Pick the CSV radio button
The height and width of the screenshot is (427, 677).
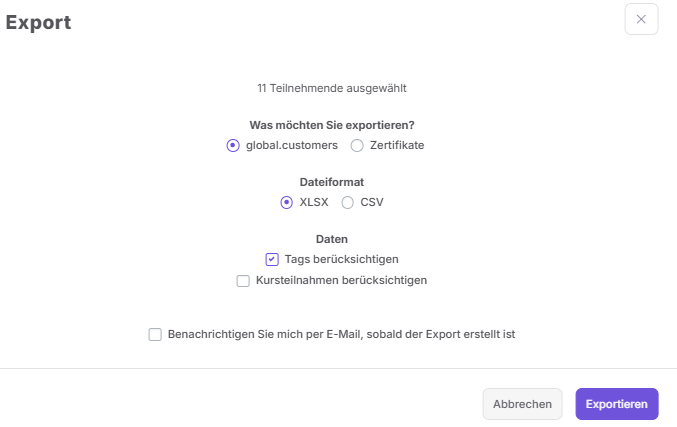(x=348, y=202)
